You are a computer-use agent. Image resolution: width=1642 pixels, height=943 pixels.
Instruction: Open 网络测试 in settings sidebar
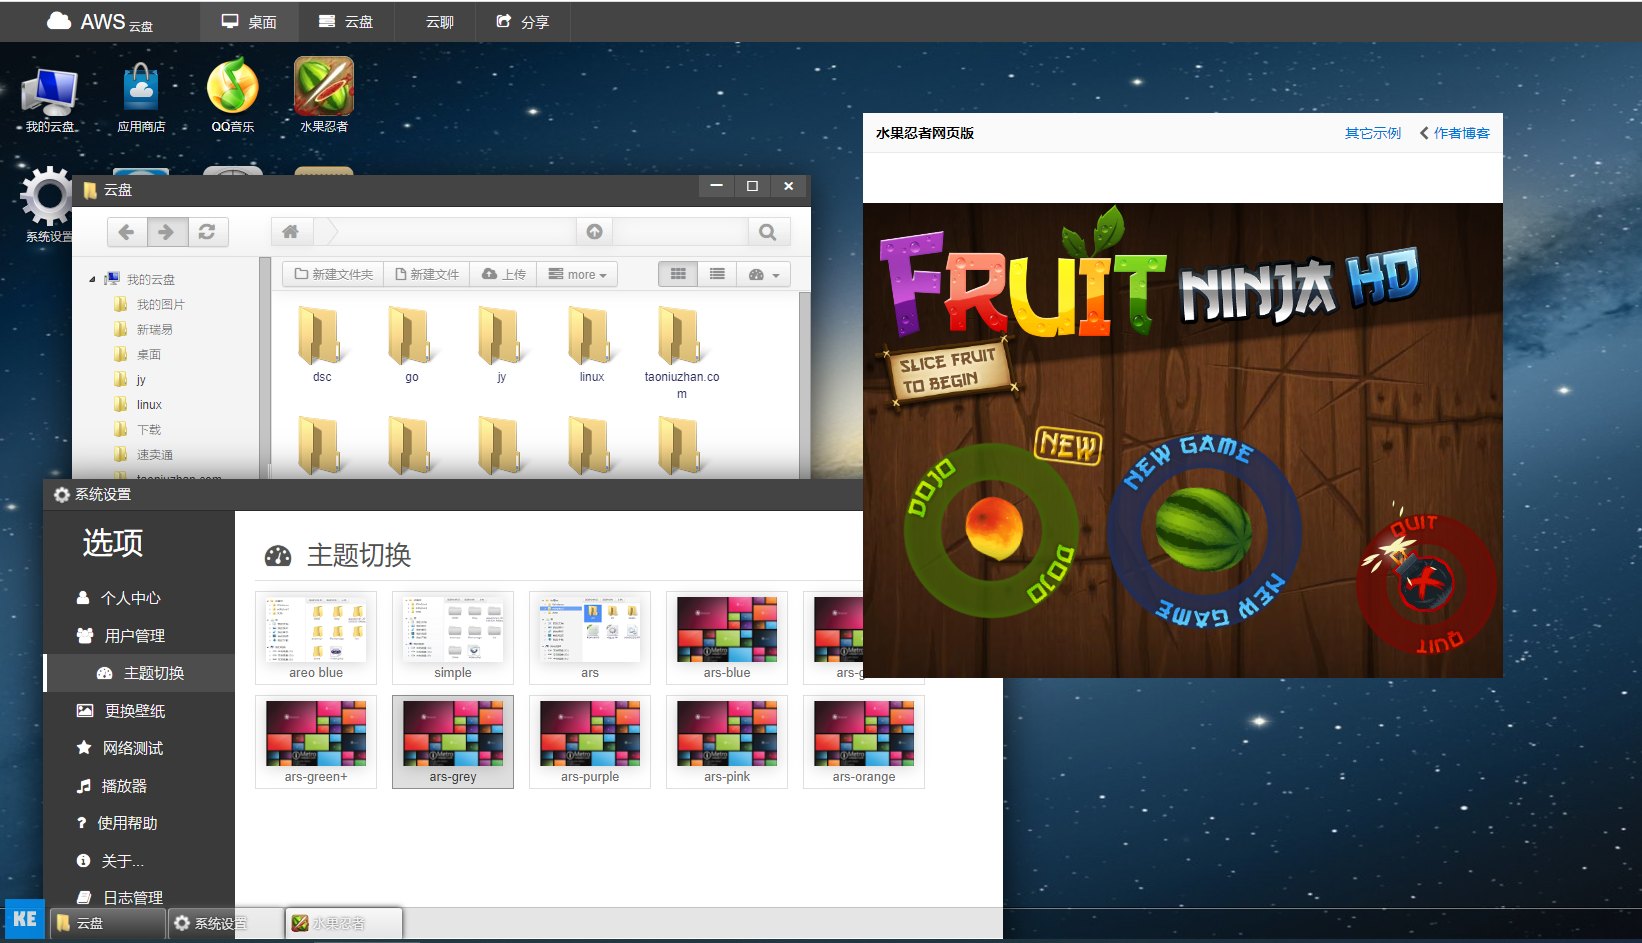[x=139, y=748]
